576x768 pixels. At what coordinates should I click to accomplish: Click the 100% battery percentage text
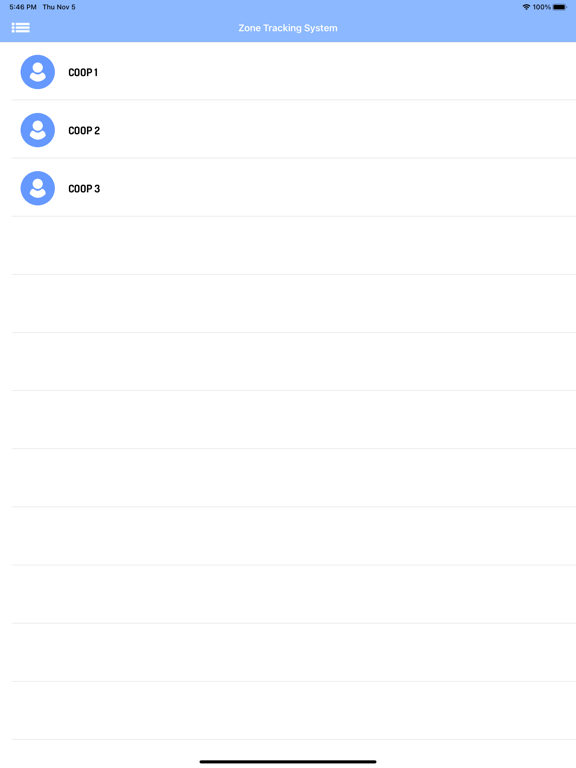point(542,7)
